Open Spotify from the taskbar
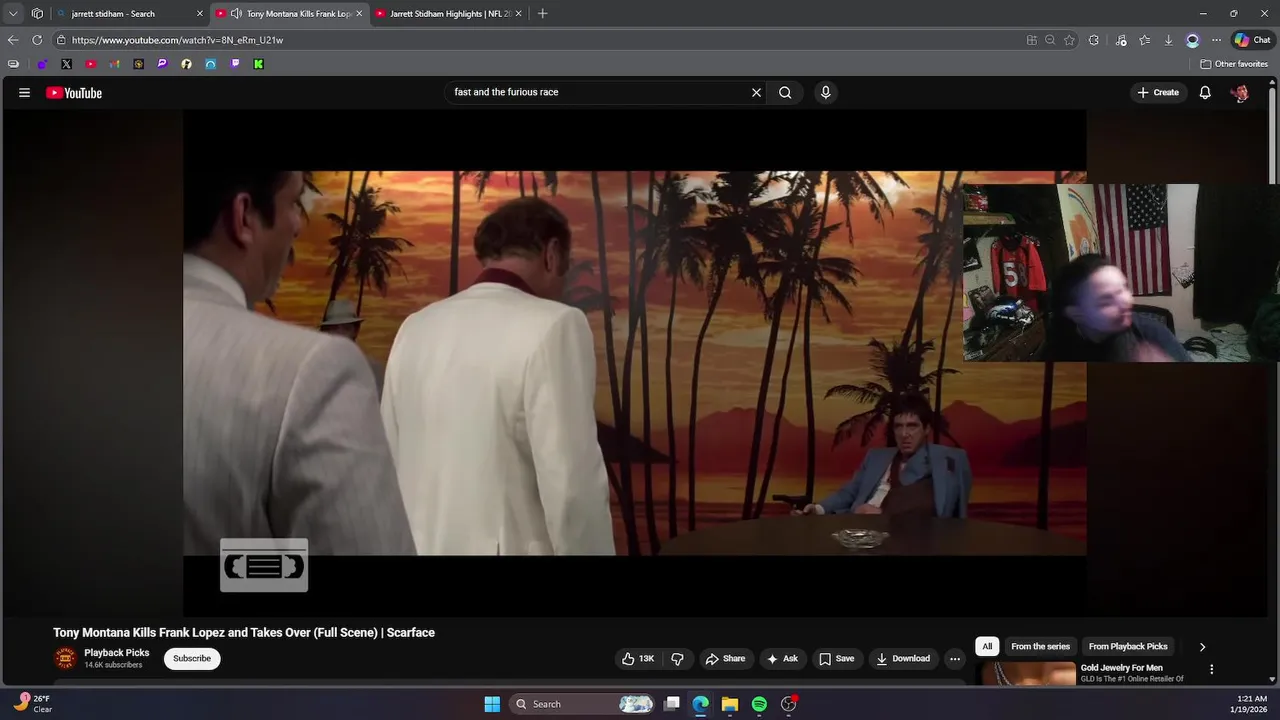This screenshot has height=720, width=1280. [x=759, y=704]
